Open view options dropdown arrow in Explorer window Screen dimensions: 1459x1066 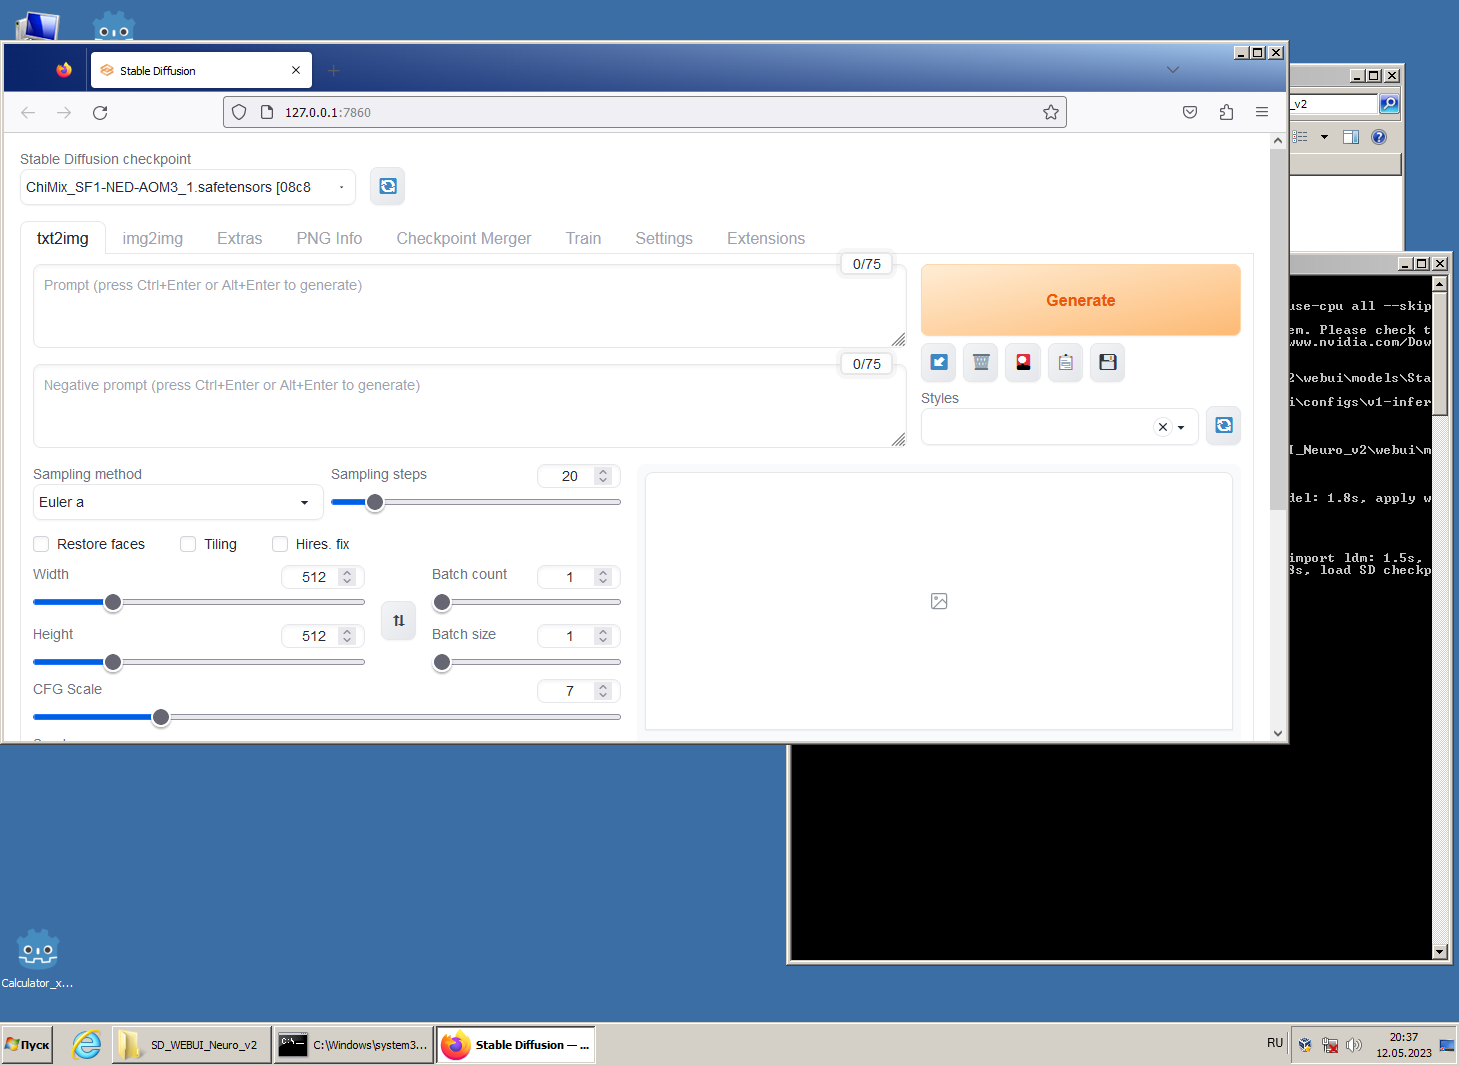tap(1324, 137)
